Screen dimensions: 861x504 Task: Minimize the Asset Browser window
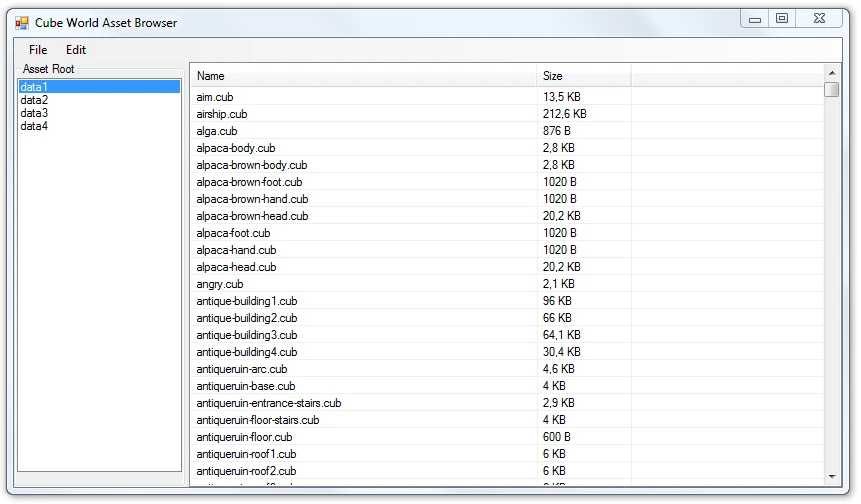pos(755,19)
